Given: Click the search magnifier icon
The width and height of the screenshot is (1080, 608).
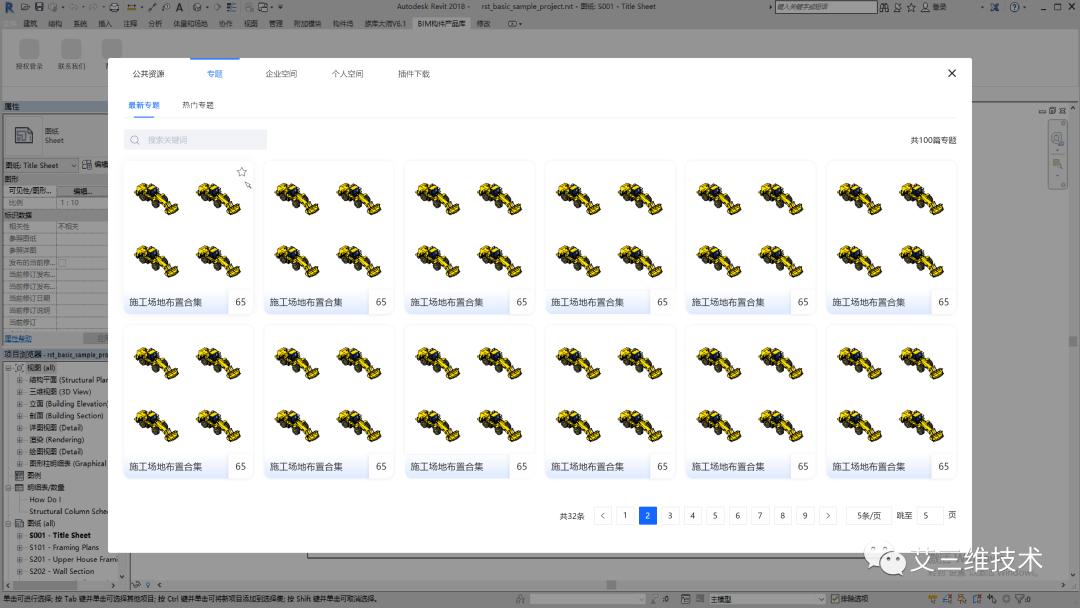Looking at the screenshot, I should click(x=135, y=140).
